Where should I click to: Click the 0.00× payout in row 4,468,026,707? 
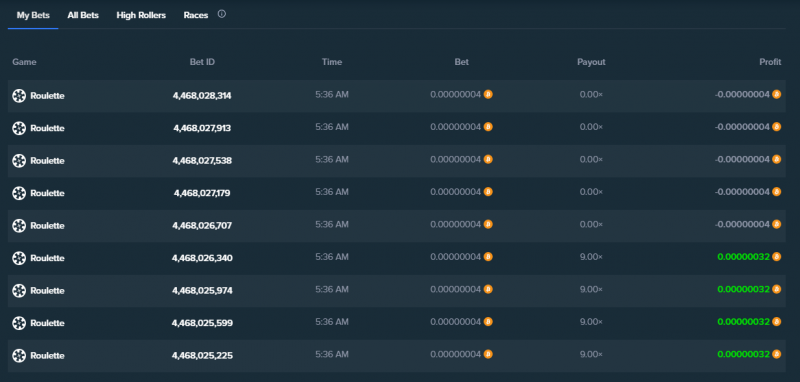591,224
